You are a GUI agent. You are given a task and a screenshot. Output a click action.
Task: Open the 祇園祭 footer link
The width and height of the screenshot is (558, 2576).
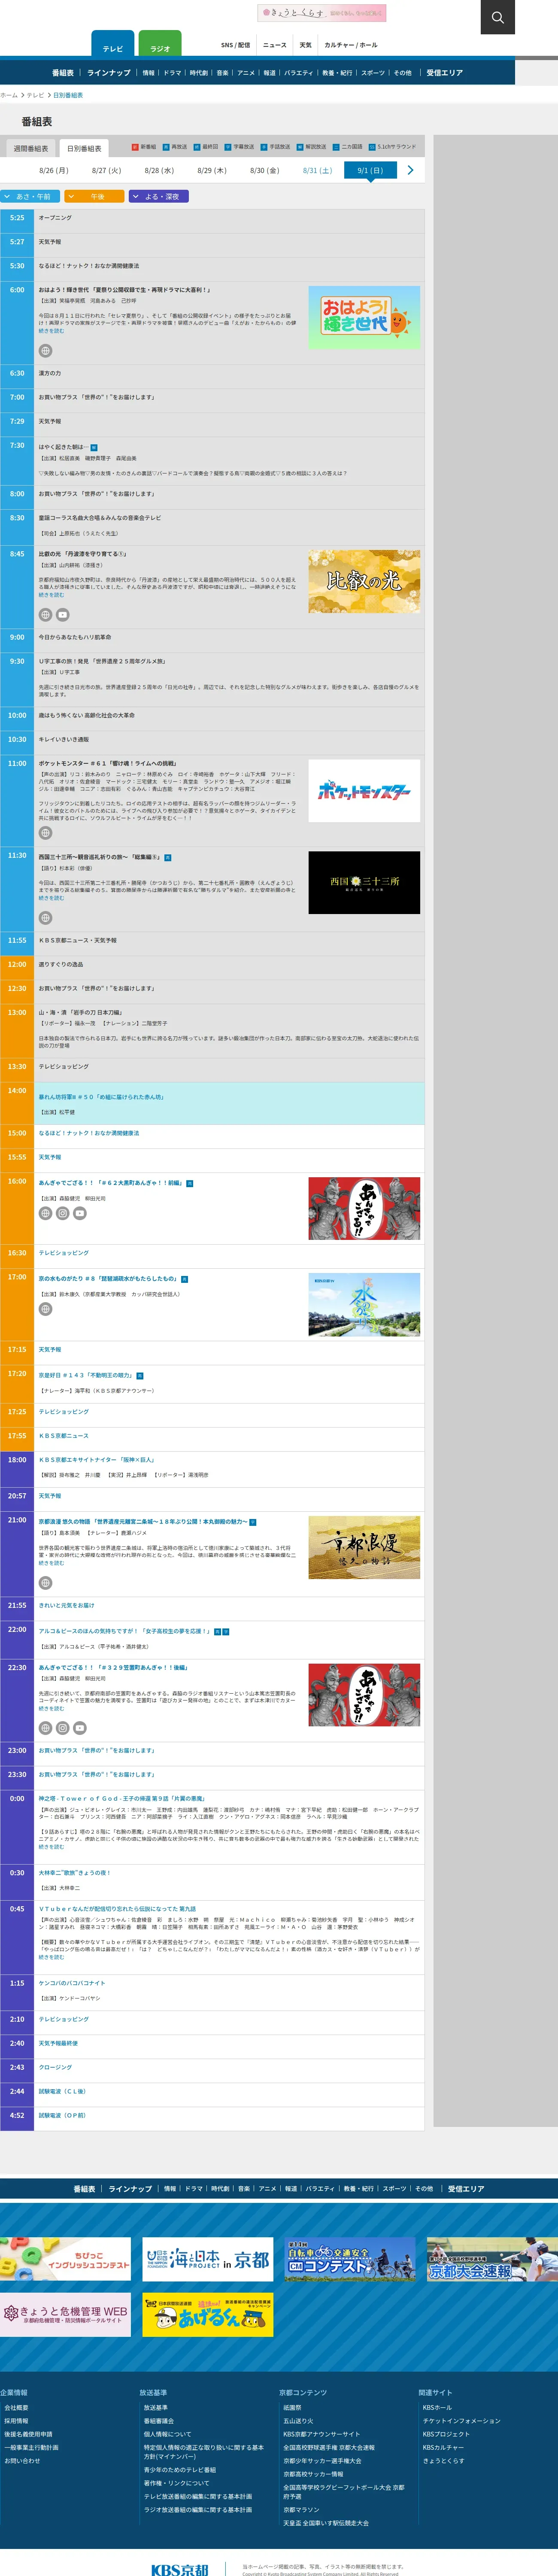(x=292, y=2408)
